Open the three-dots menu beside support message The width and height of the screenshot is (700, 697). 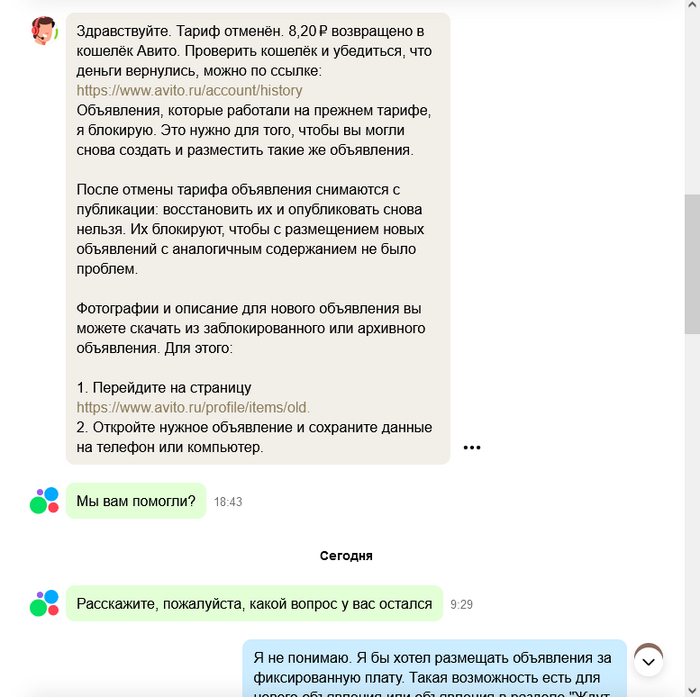[x=472, y=447]
